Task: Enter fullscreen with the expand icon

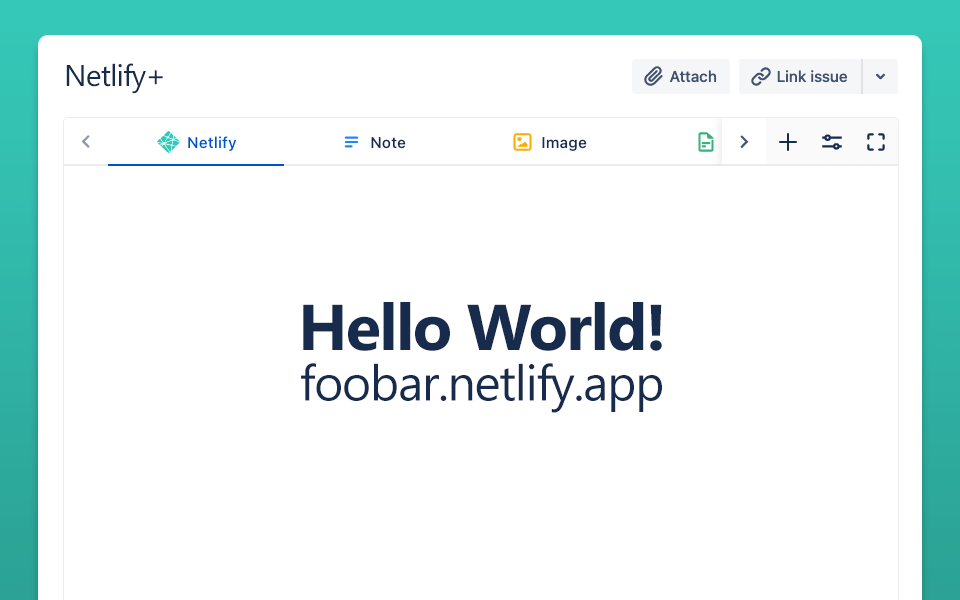Action: [x=876, y=142]
